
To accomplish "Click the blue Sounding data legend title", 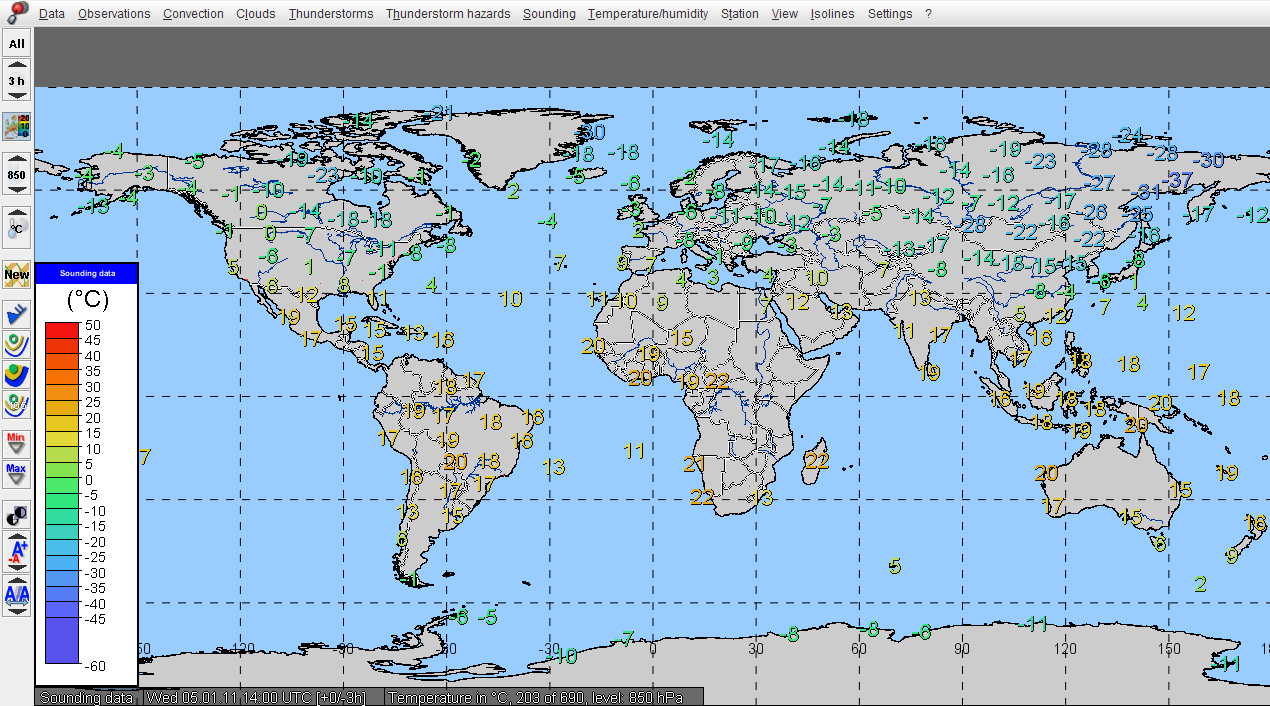I will 87,273.
